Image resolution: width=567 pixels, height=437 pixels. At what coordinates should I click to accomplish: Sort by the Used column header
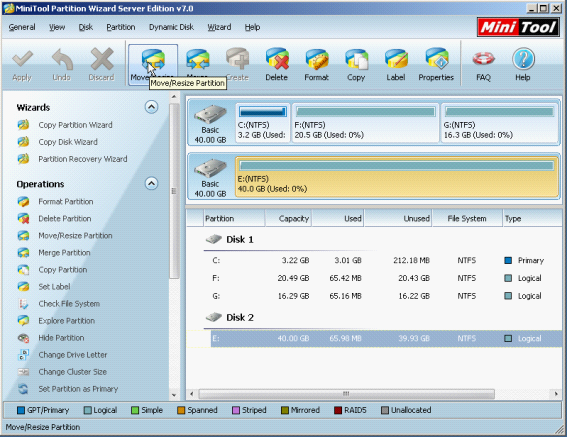[338, 218]
